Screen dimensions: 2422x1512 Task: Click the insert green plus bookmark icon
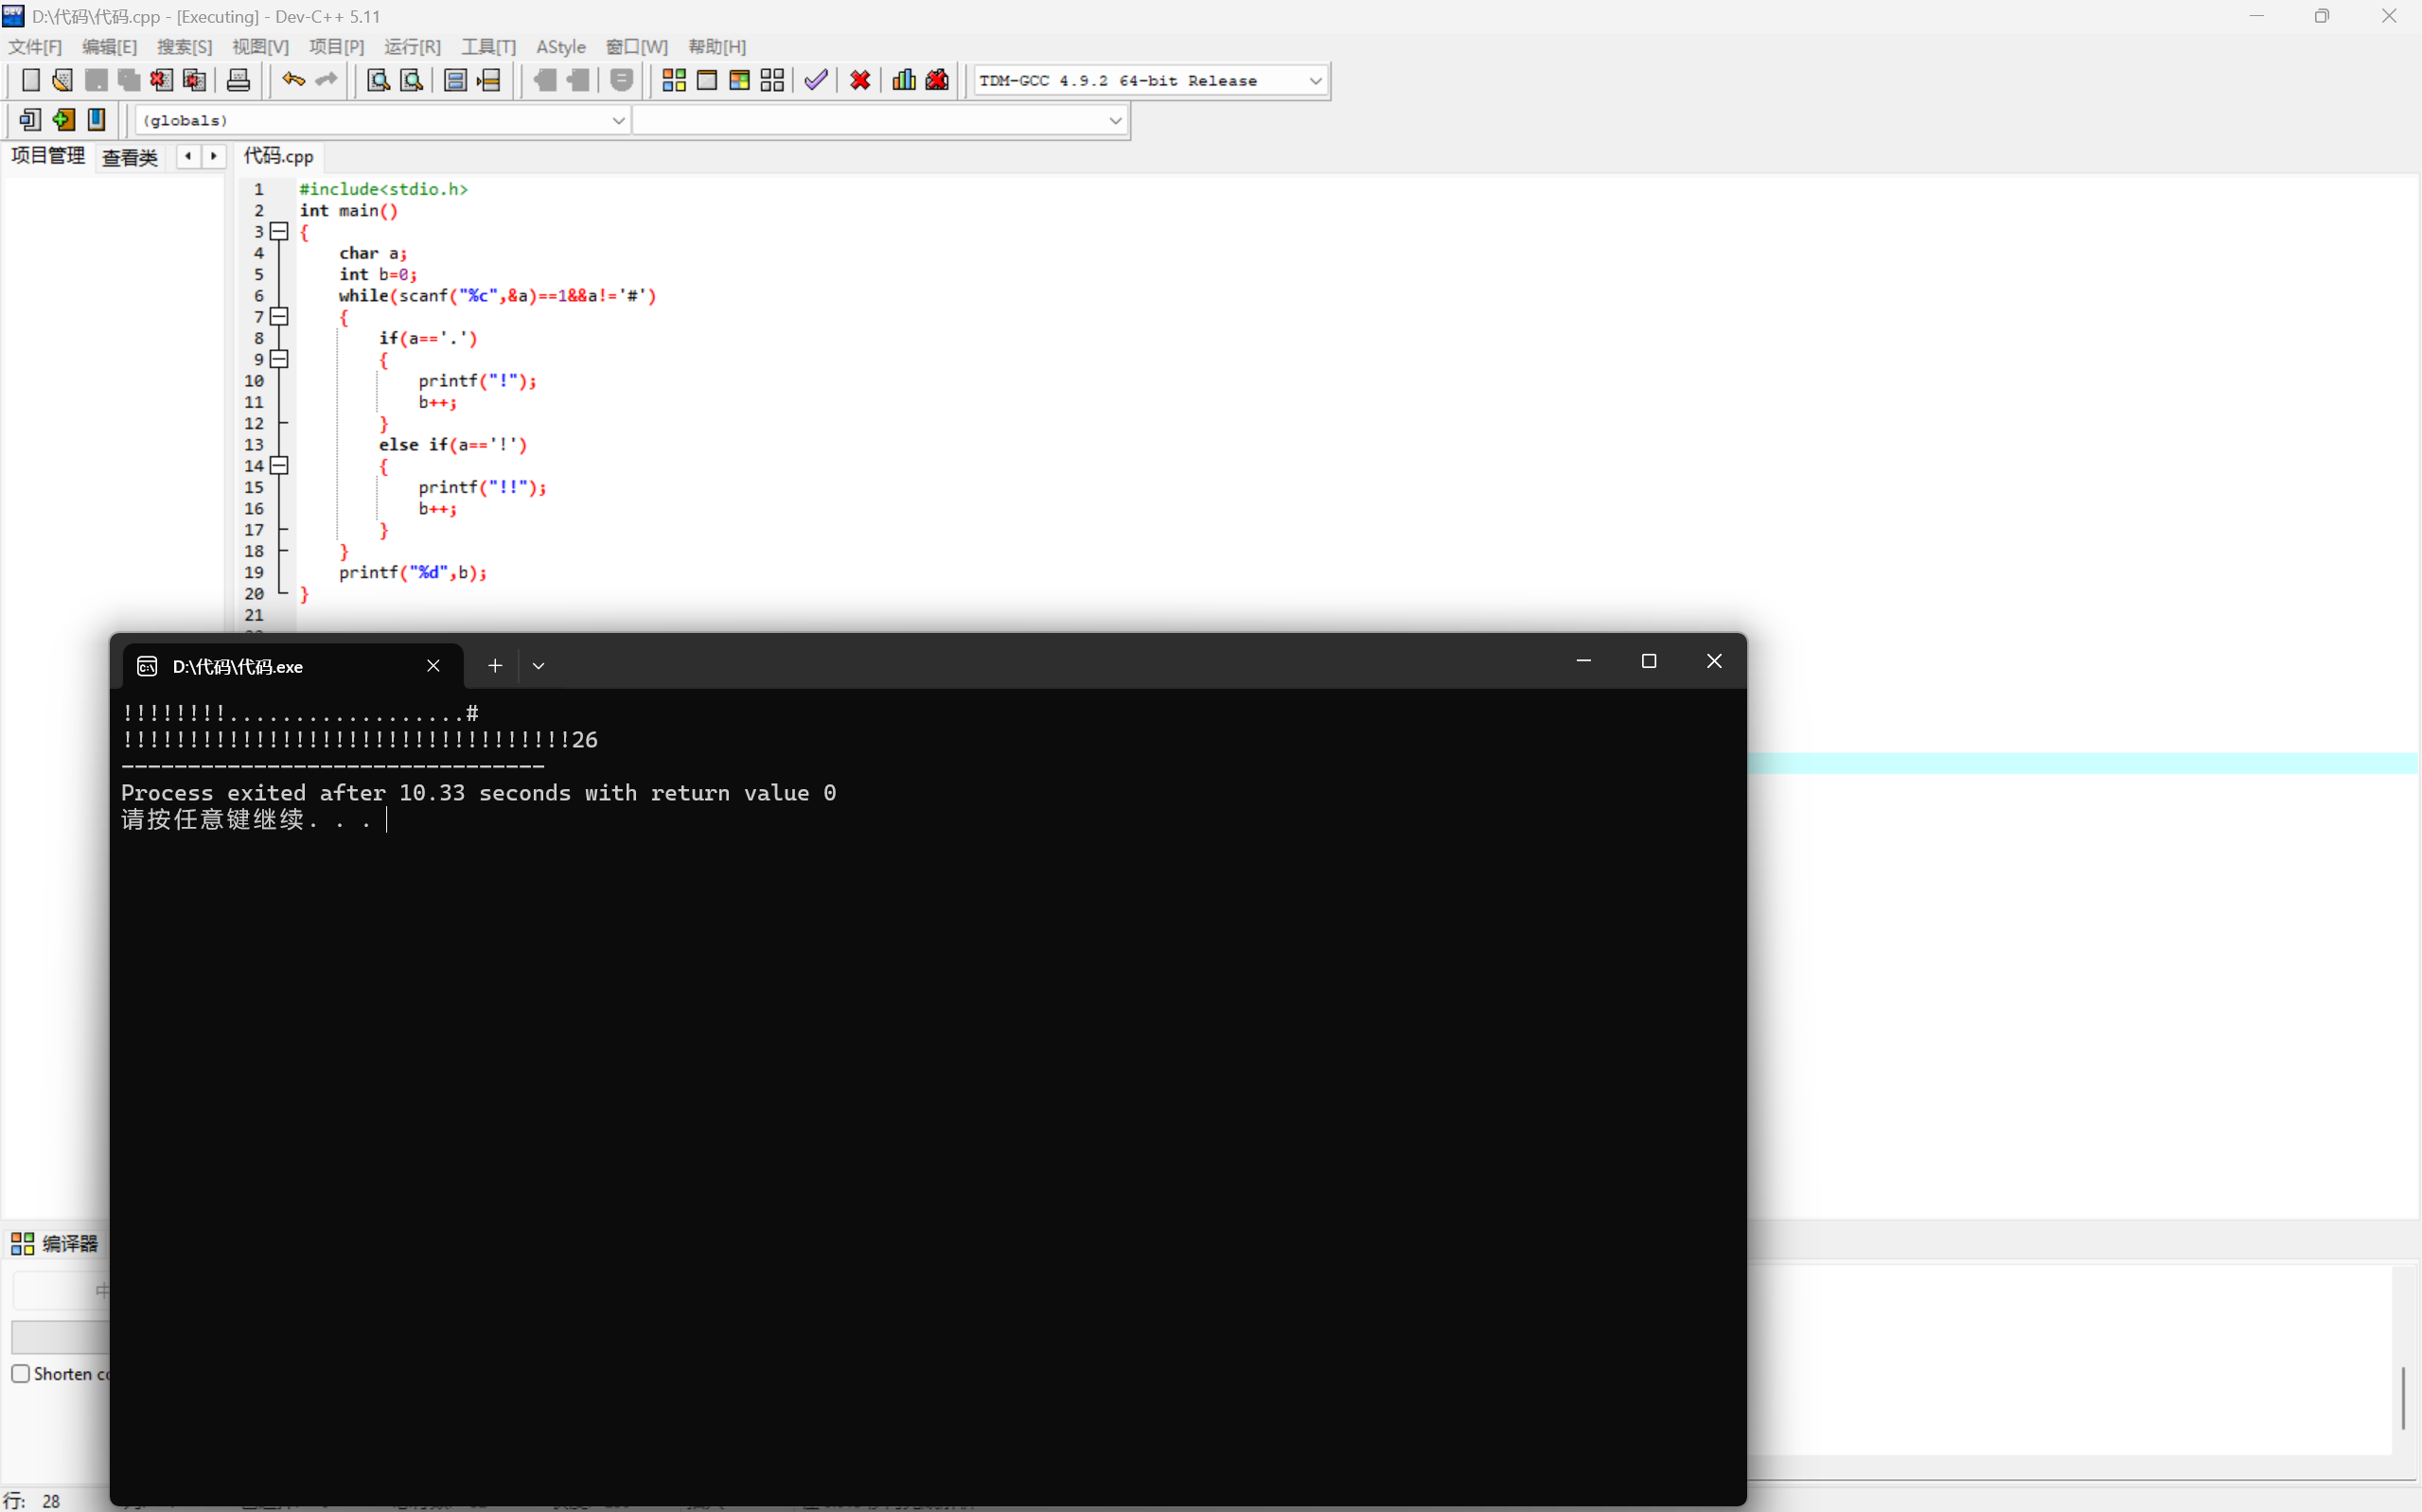[x=63, y=120]
